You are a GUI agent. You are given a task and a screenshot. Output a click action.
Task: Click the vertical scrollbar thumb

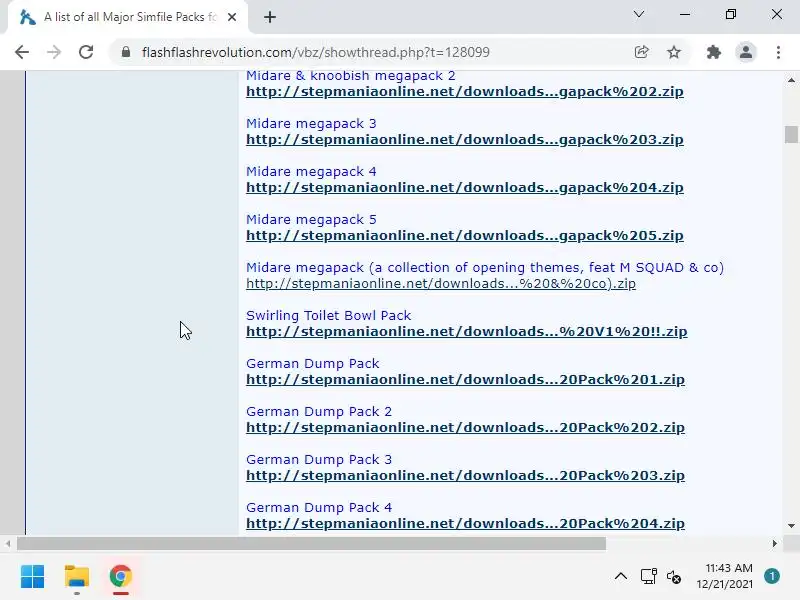[x=791, y=134]
